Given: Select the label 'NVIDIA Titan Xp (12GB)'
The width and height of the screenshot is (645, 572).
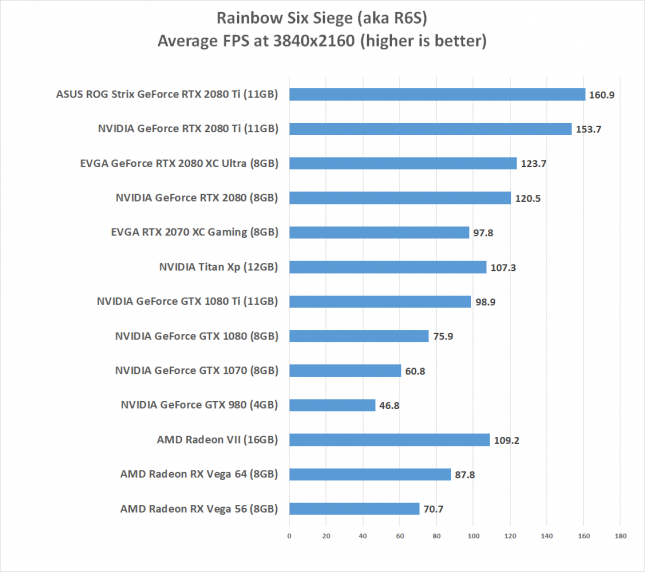Looking at the screenshot, I should 218,267.
